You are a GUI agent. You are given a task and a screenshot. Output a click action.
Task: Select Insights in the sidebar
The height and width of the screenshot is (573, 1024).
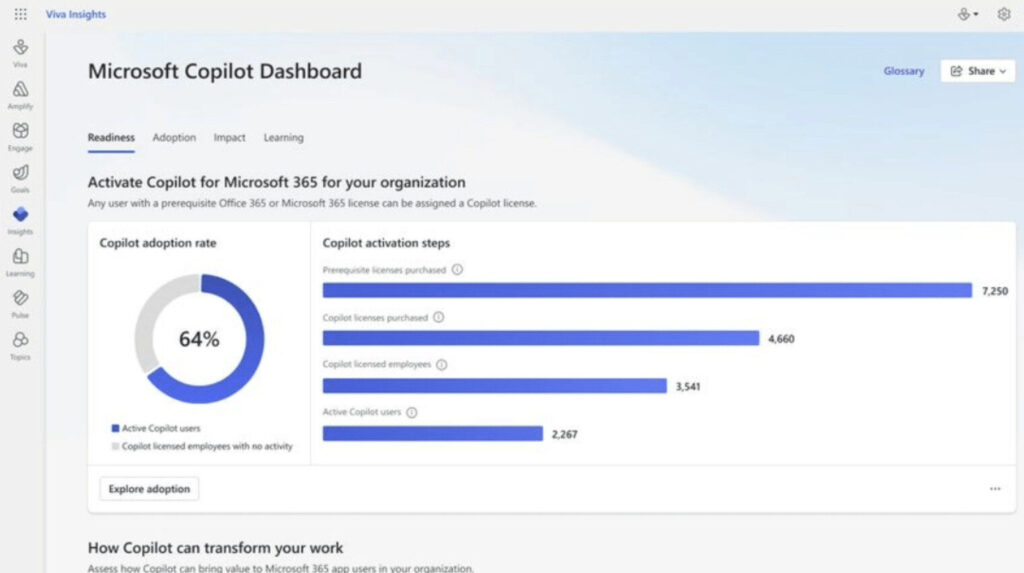point(20,220)
